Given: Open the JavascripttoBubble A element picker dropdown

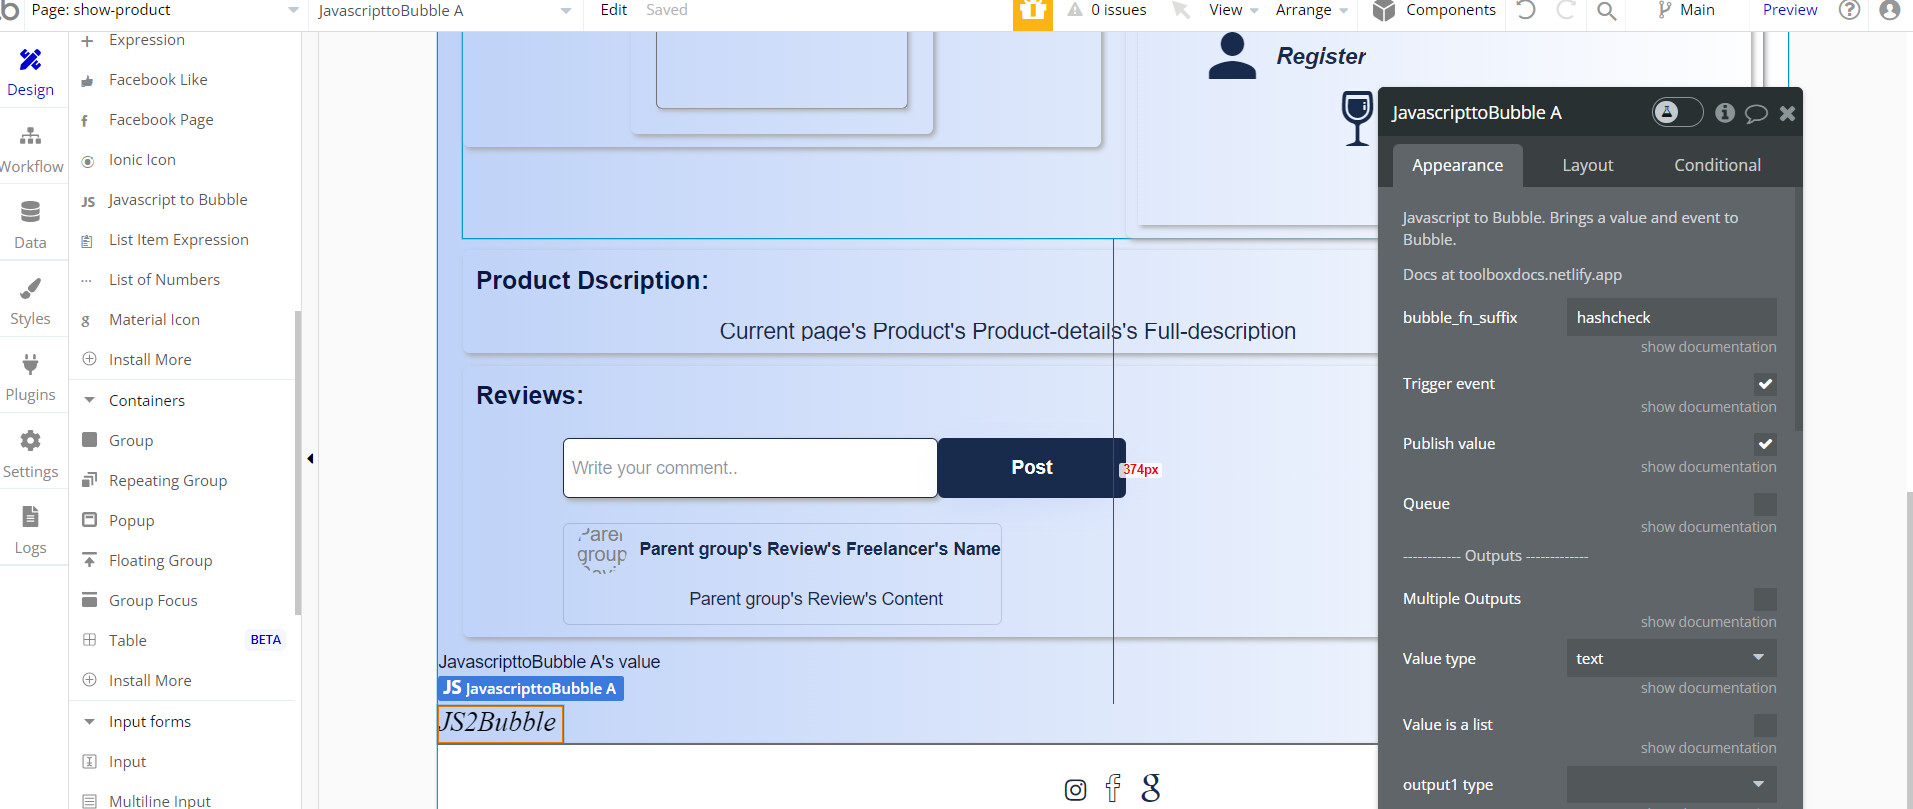Looking at the screenshot, I should click(x=445, y=11).
